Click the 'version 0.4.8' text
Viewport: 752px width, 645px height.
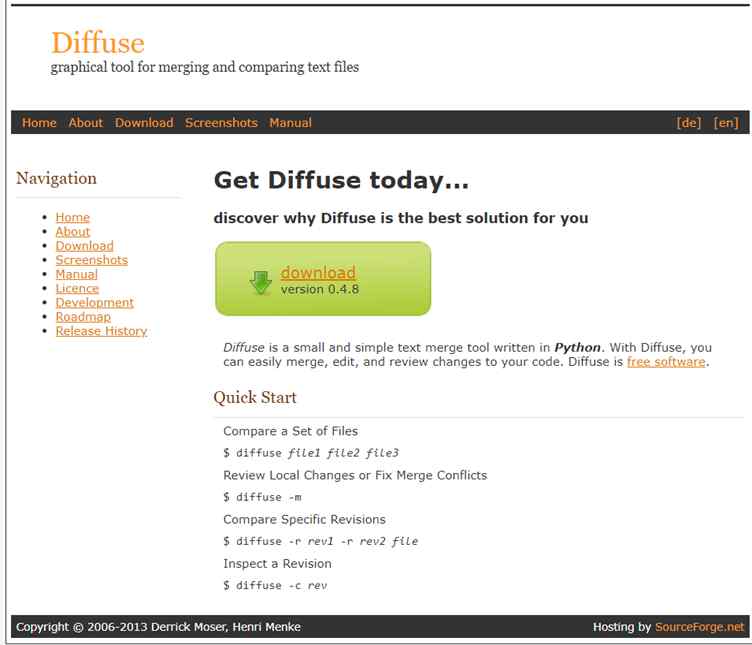point(319,290)
